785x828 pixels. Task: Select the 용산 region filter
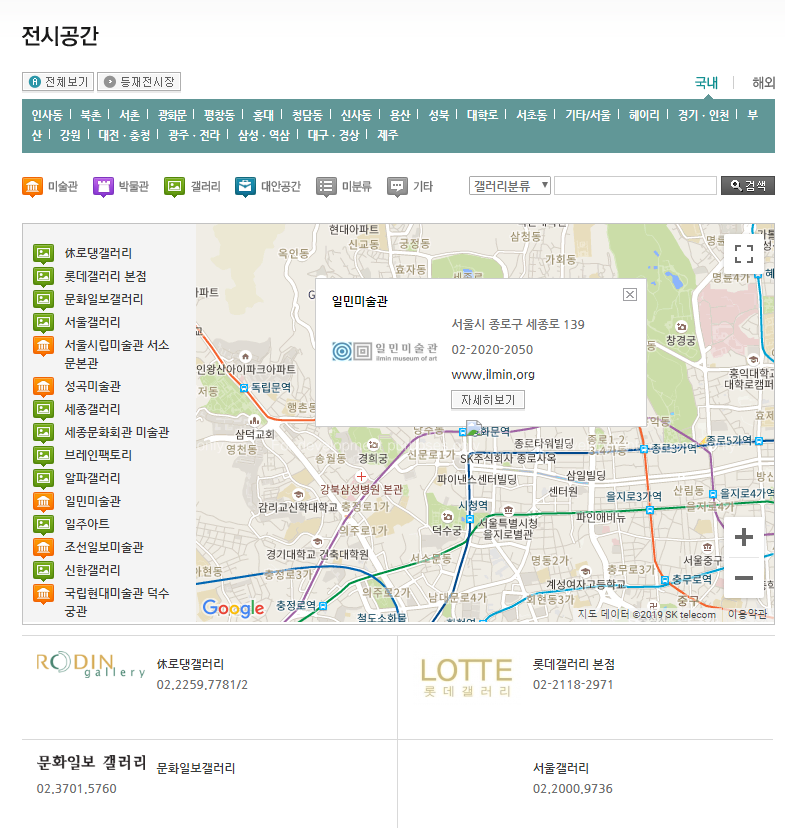[x=400, y=115]
